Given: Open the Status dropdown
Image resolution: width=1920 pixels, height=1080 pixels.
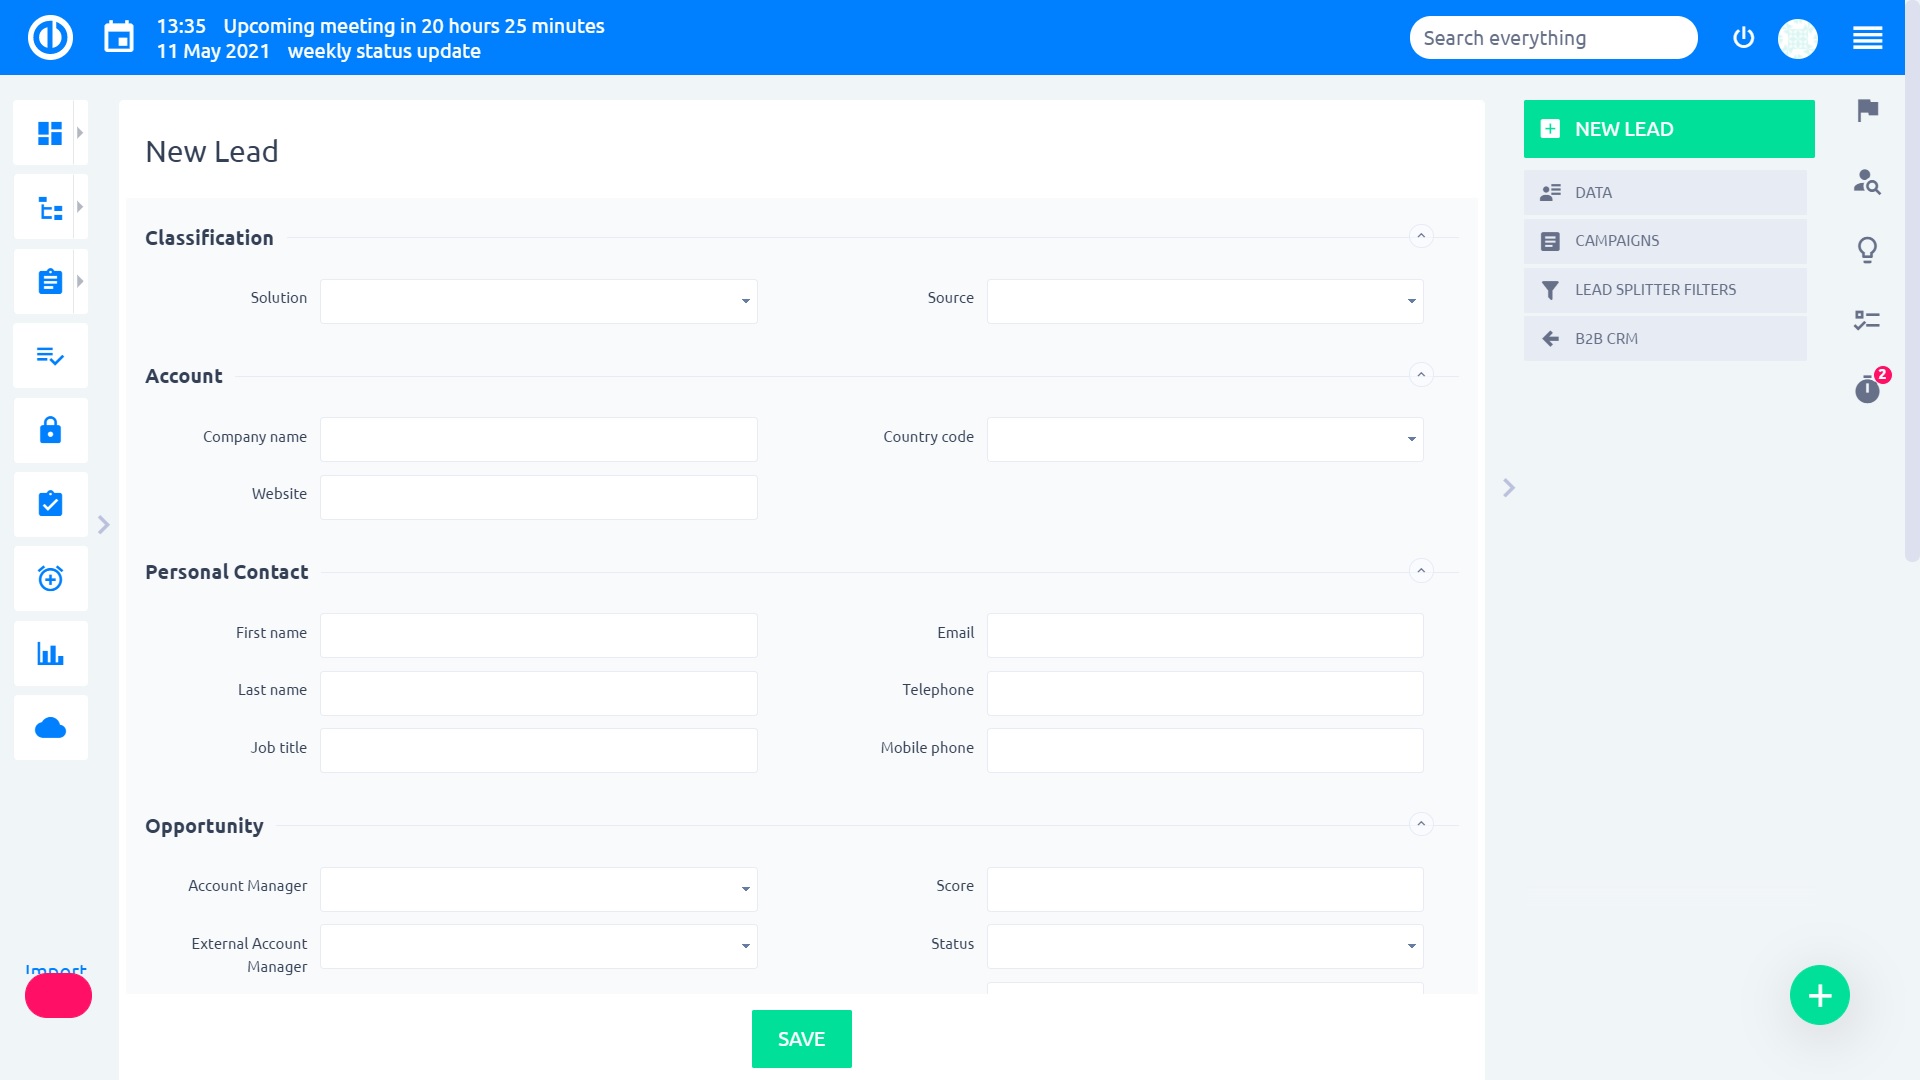Looking at the screenshot, I should (x=1204, y=946).
